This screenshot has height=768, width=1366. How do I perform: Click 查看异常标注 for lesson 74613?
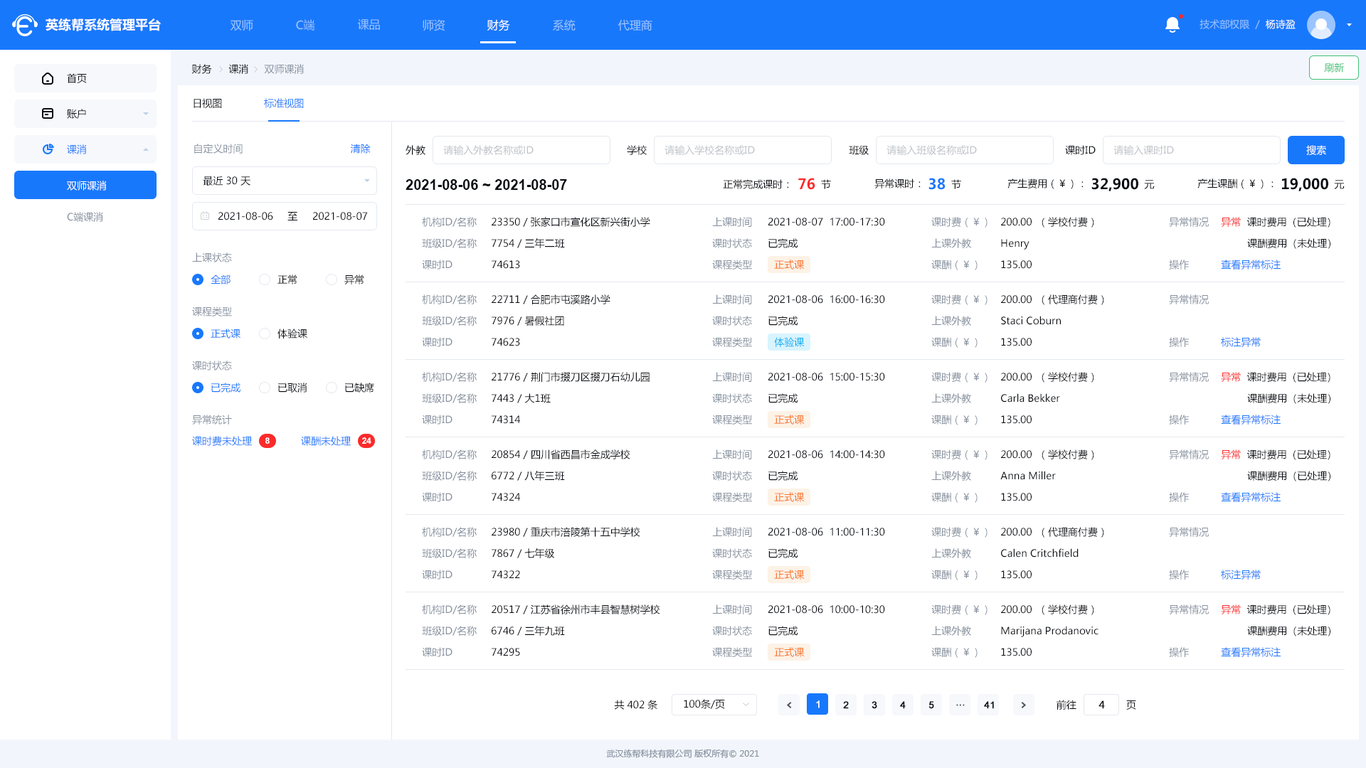pyautogui.click(x=1250, y=265)
